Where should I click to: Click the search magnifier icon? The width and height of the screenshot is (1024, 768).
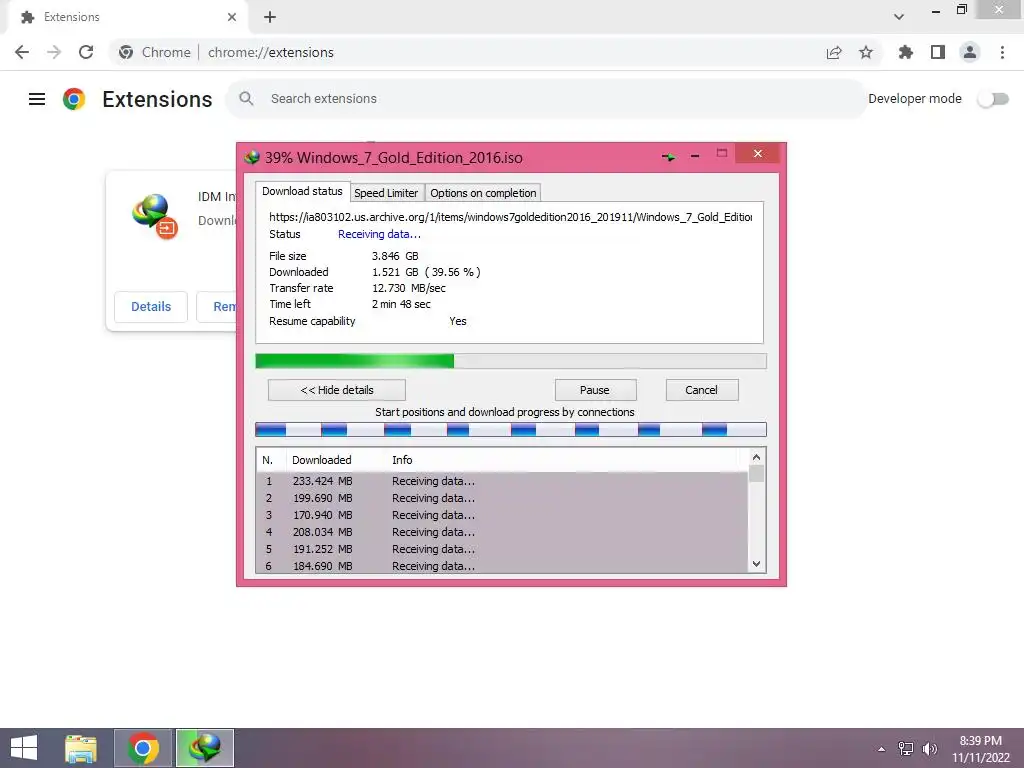coord(246,99)
